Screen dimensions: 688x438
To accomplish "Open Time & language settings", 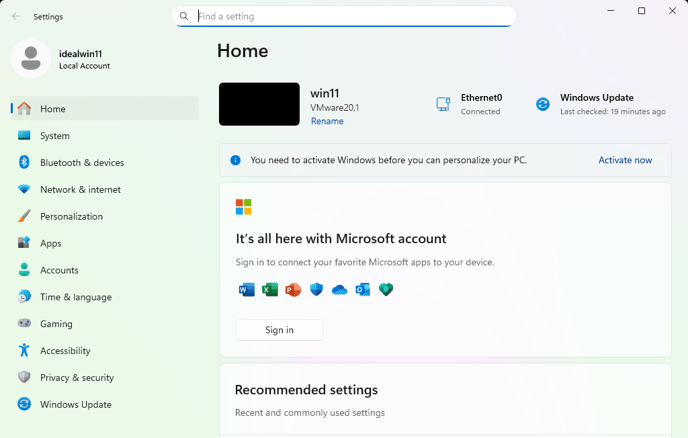I will tap(105, 296).
